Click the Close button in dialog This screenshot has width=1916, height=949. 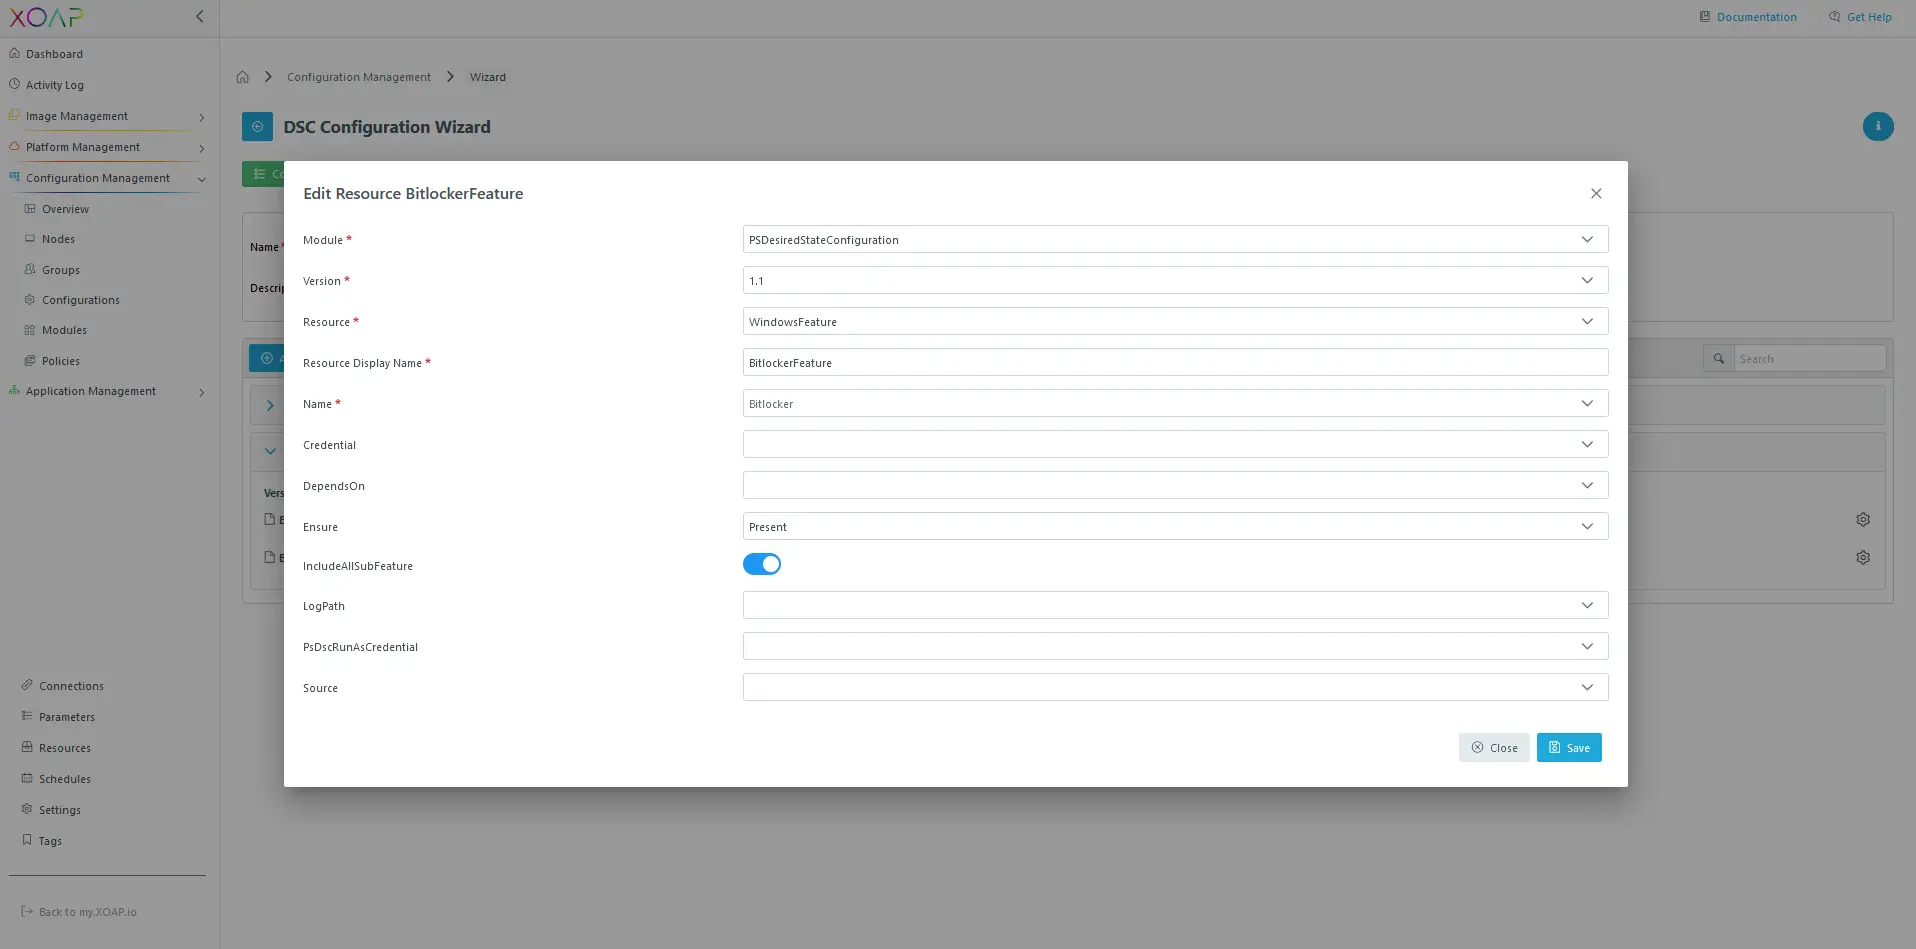(1494, 747)
